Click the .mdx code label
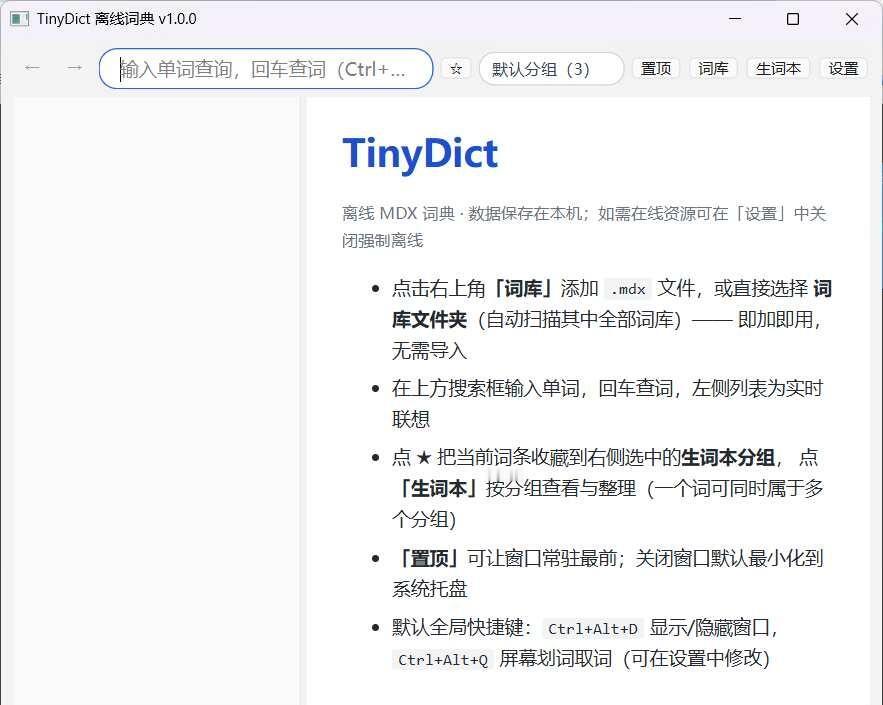 [628, 289]
